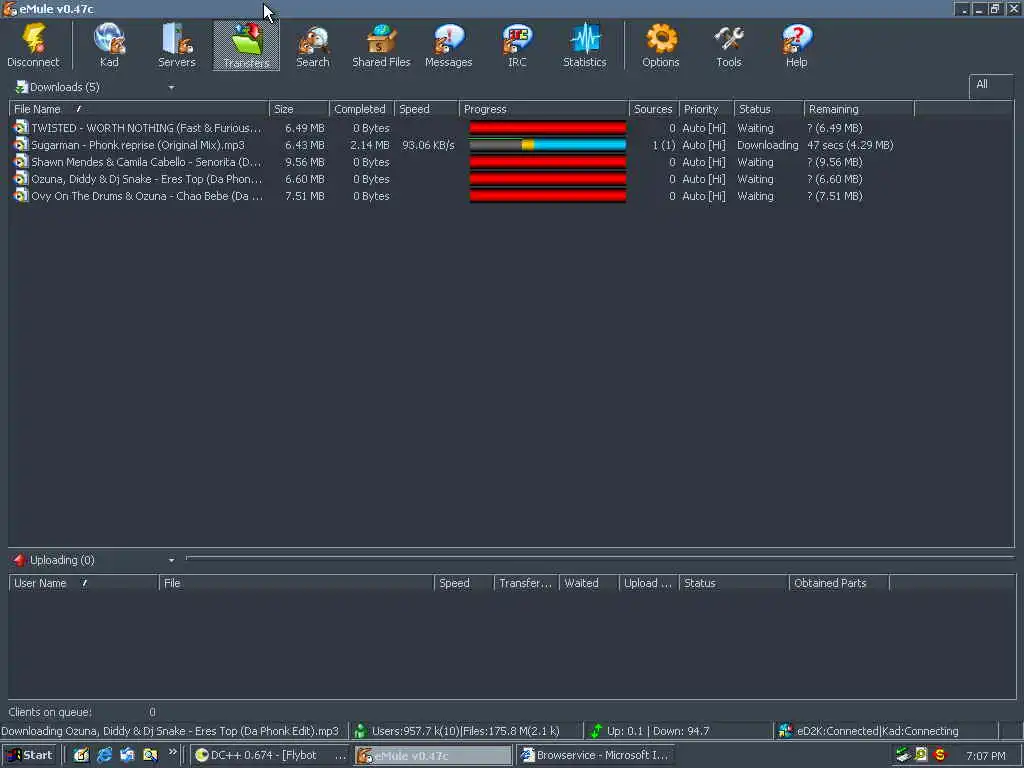
Task: Expand the Downloads (5) dropdown arrow
Action: 171,88
